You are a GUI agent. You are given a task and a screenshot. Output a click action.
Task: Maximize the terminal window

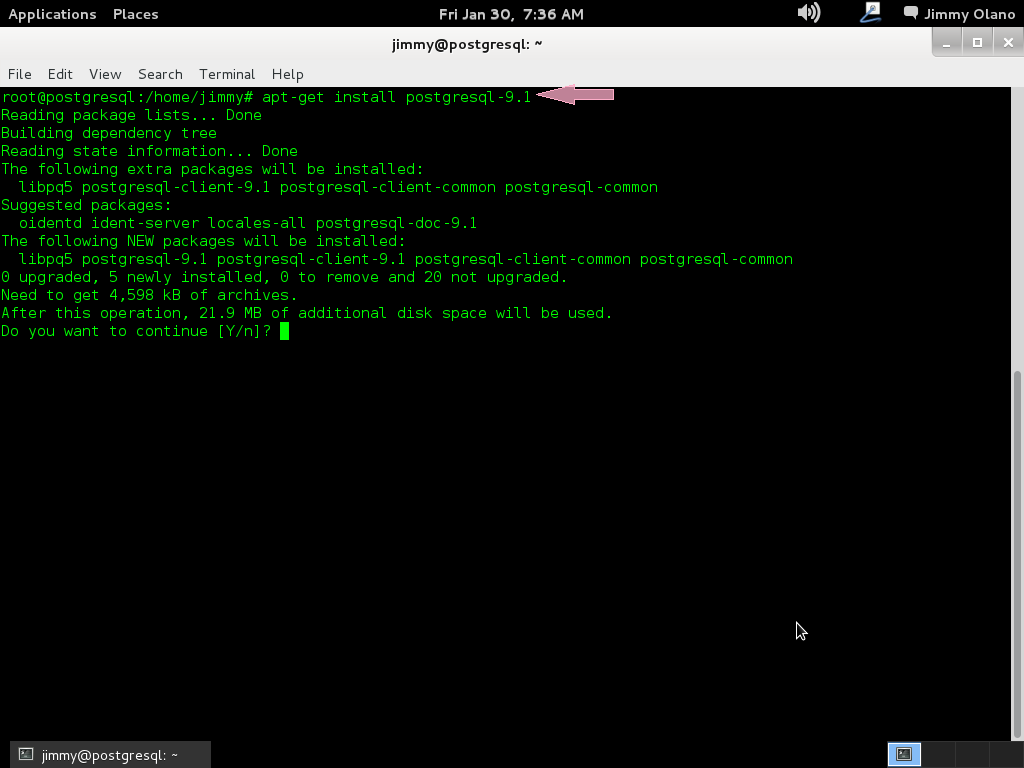click(977, 42)
